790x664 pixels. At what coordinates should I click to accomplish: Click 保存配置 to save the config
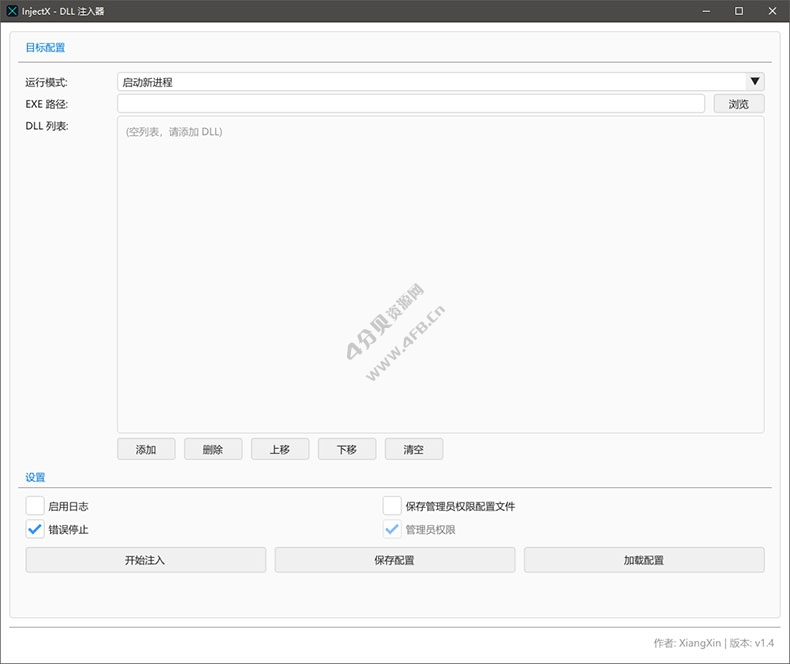pyautogui.click(x=395, y=560)
